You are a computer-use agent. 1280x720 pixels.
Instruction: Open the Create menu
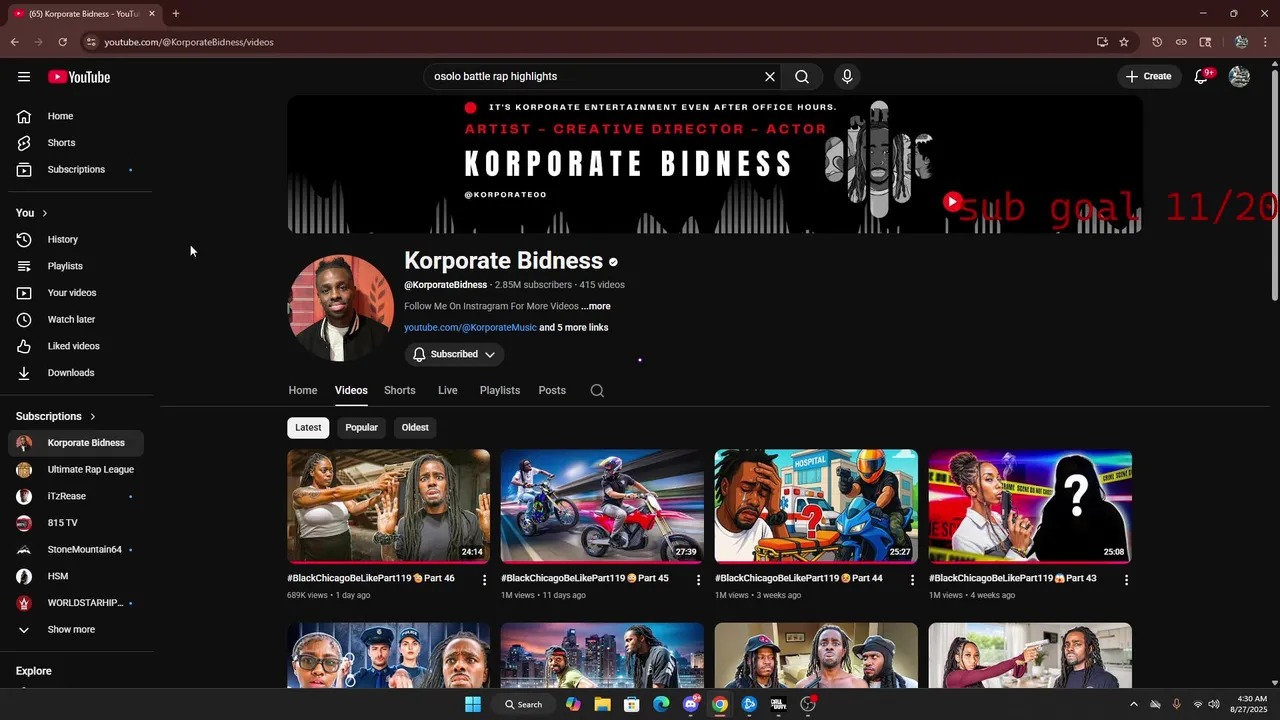click(1148, 77)
